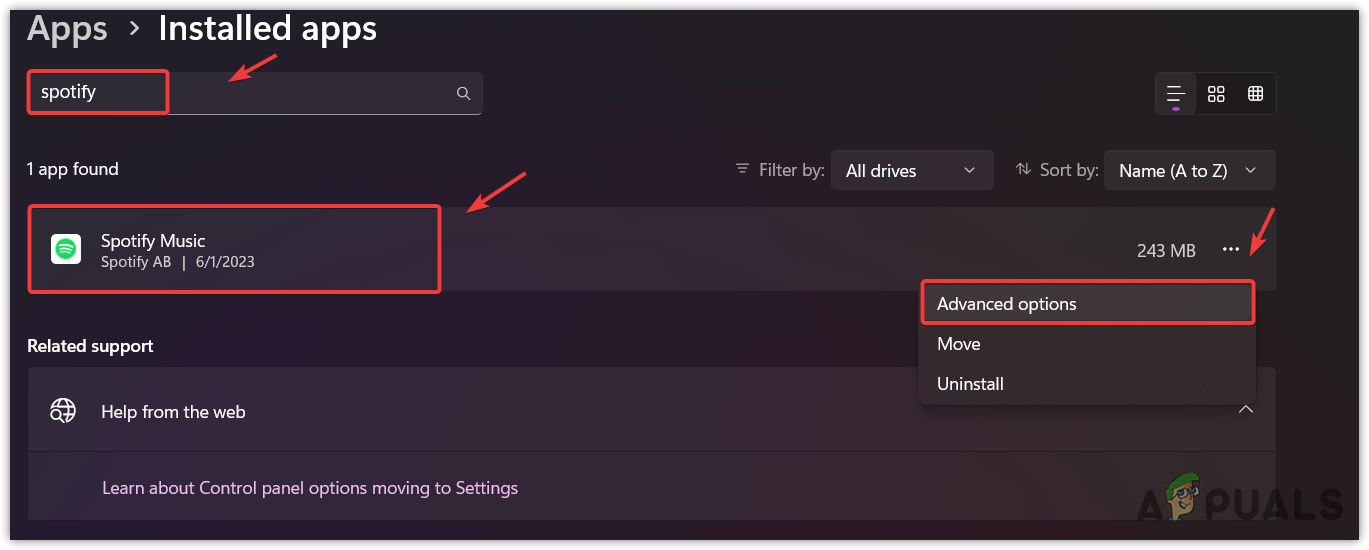The width and height of the screenshot is (1369, 550).
Task: Collapse the Help from the web section
Action: point(1246,410)
